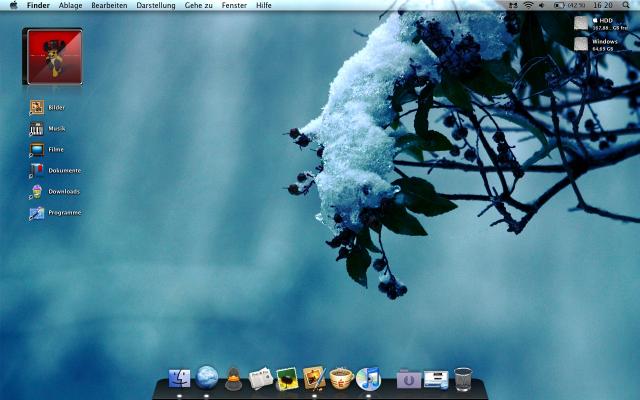Launch the coffee cup app in dock
Screen dimensions: 640x400
coord(341,378)
